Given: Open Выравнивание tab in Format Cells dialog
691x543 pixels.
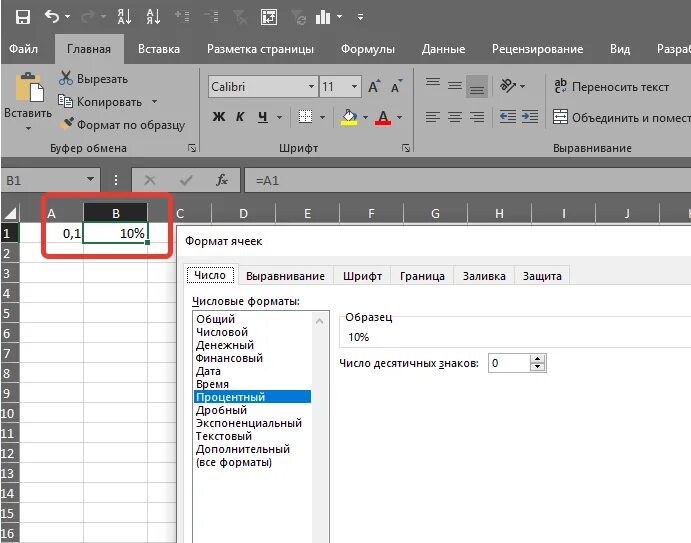Looking at the screenshot, I should pyautogui.click(x=285, y=276).
